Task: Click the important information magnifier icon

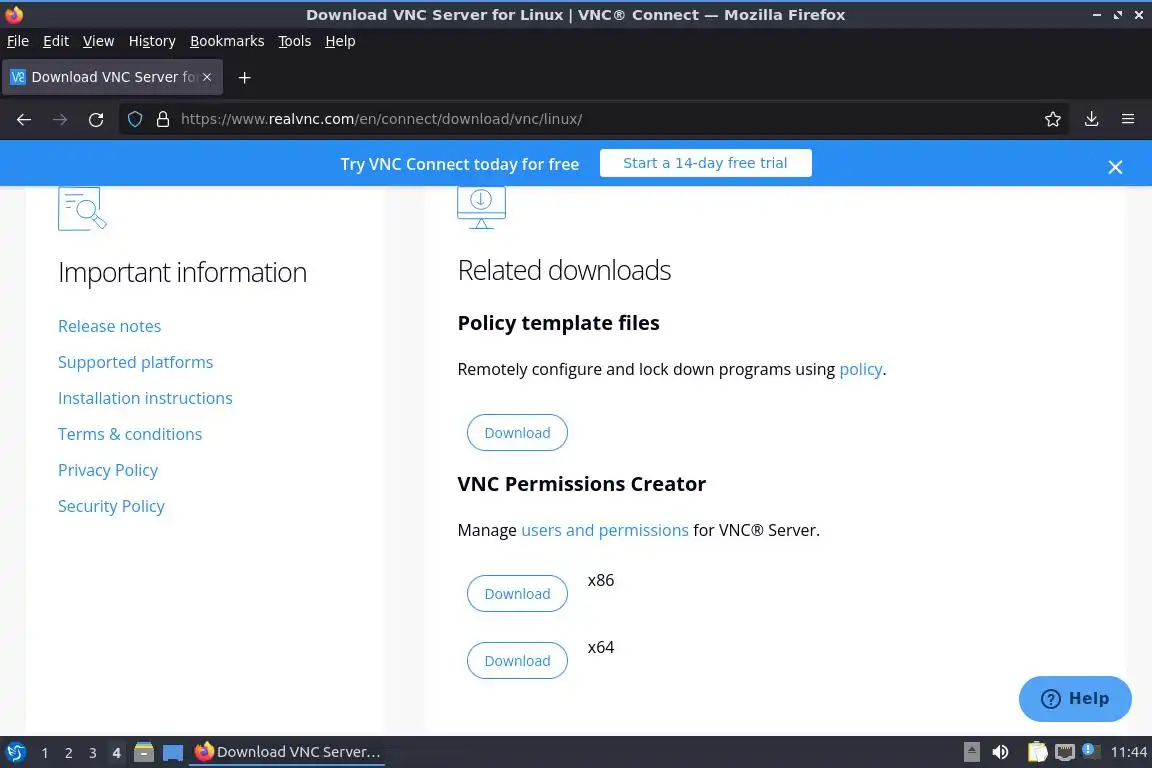Action: point(82,209)
